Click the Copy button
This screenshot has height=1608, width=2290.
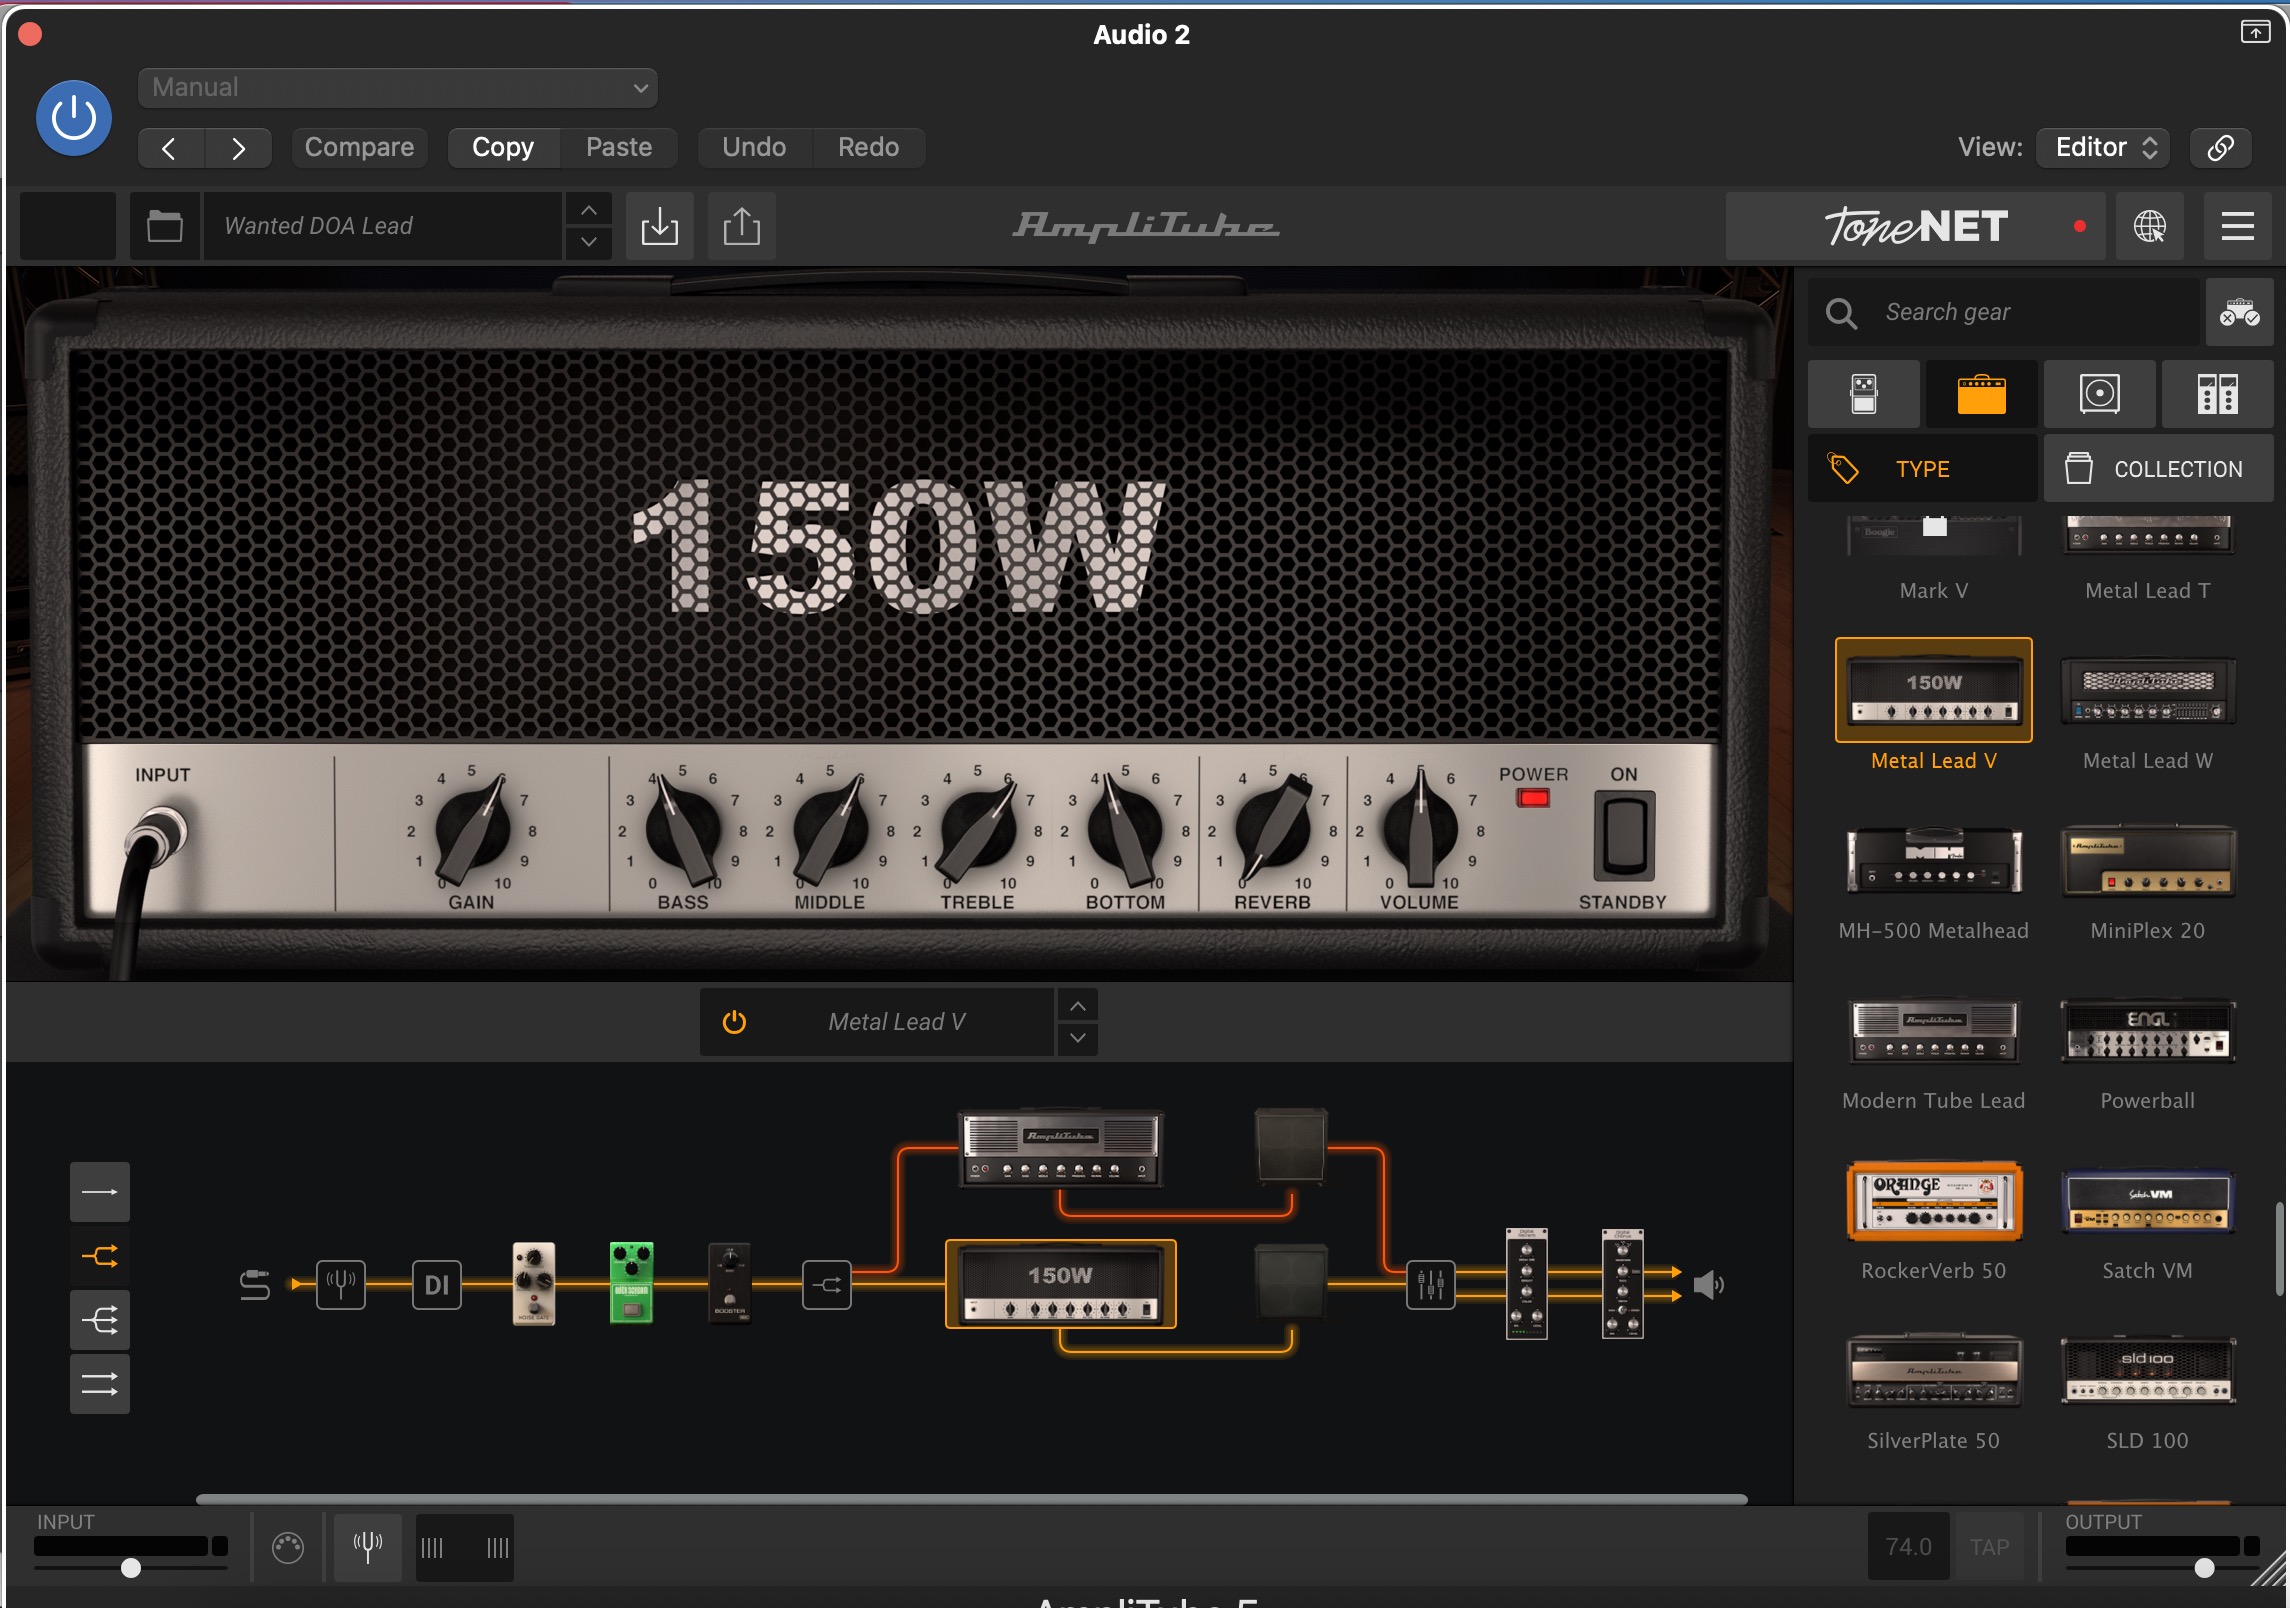(x=503, y=148)
